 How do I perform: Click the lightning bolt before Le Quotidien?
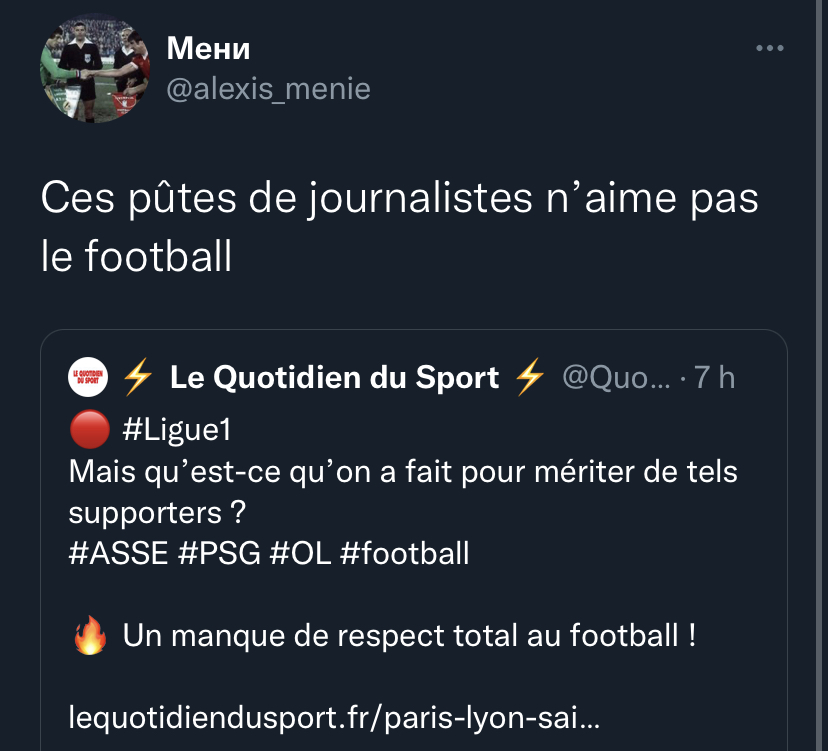click(x=137, y=377)
